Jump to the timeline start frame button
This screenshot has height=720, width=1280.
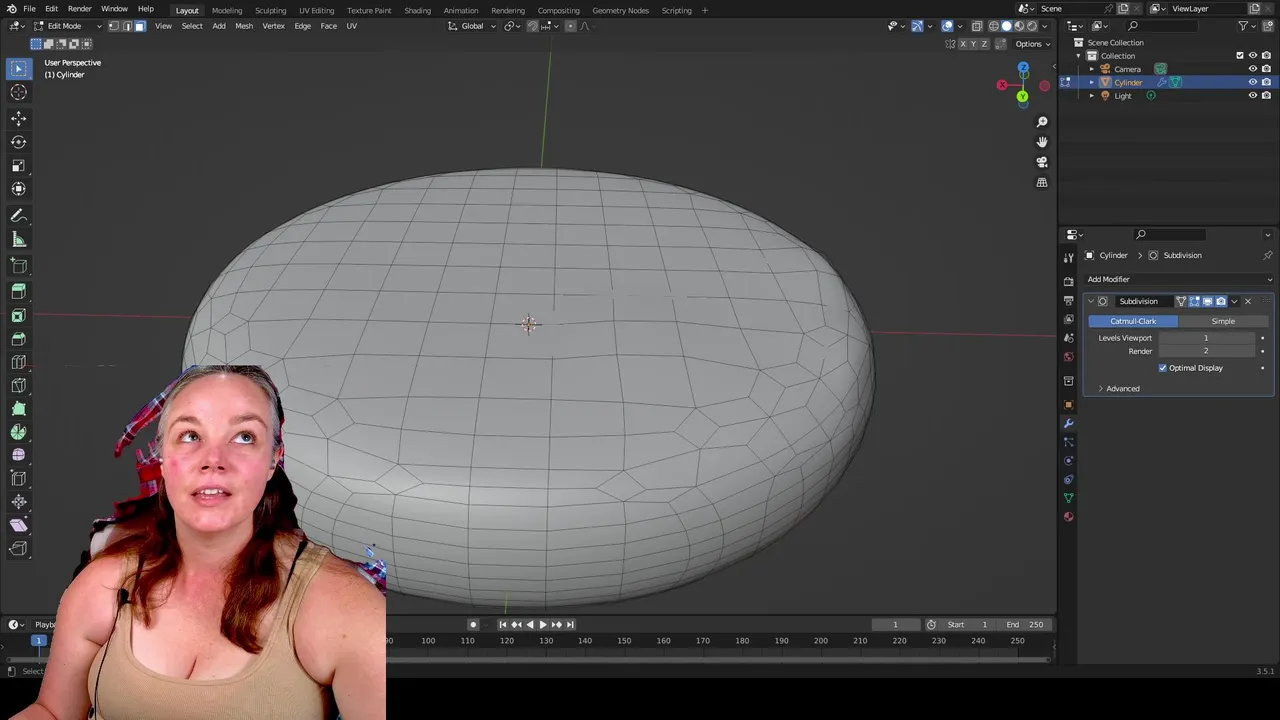click(x=502, y=624)
